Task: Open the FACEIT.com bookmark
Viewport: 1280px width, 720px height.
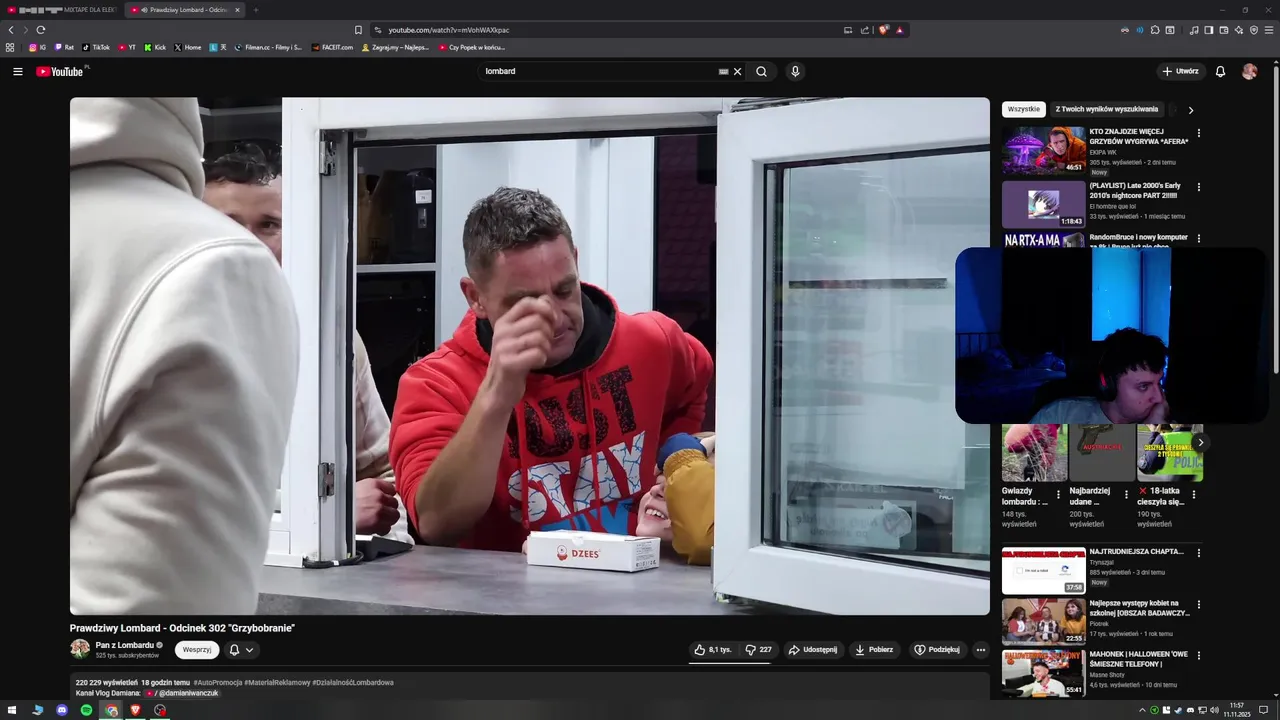Action: click(x=332, y=47)
